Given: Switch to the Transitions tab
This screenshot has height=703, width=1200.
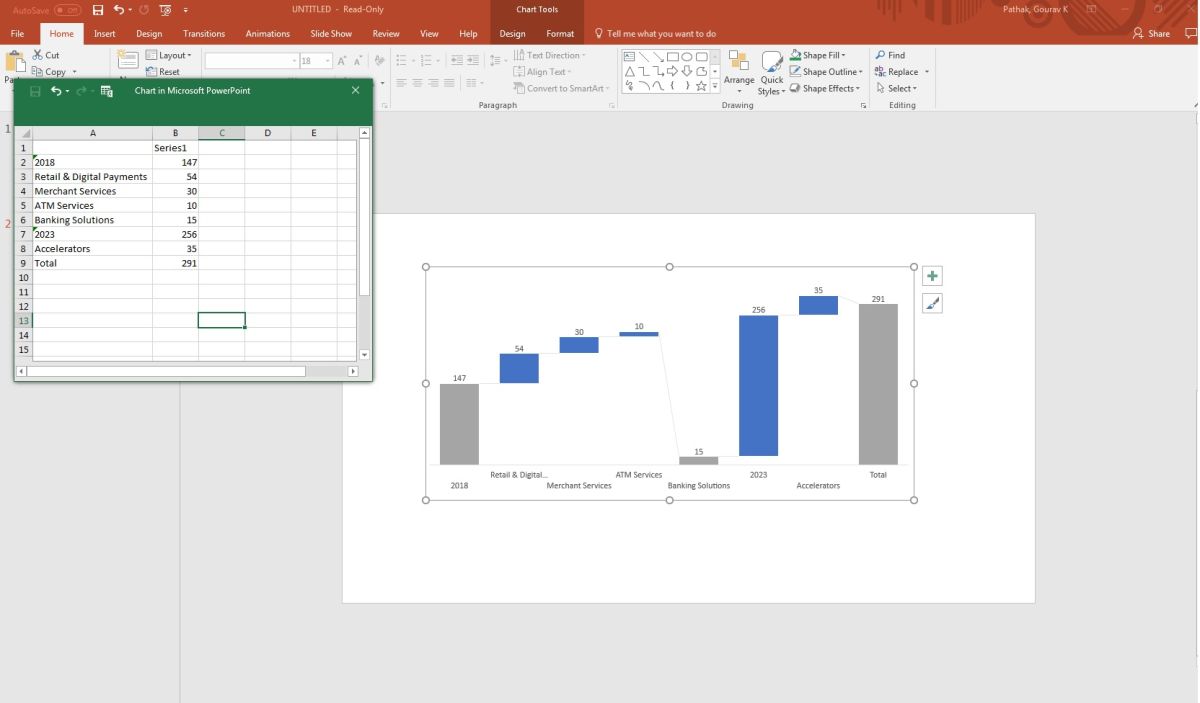Looking at the screenshot, I should click(204, 33).
